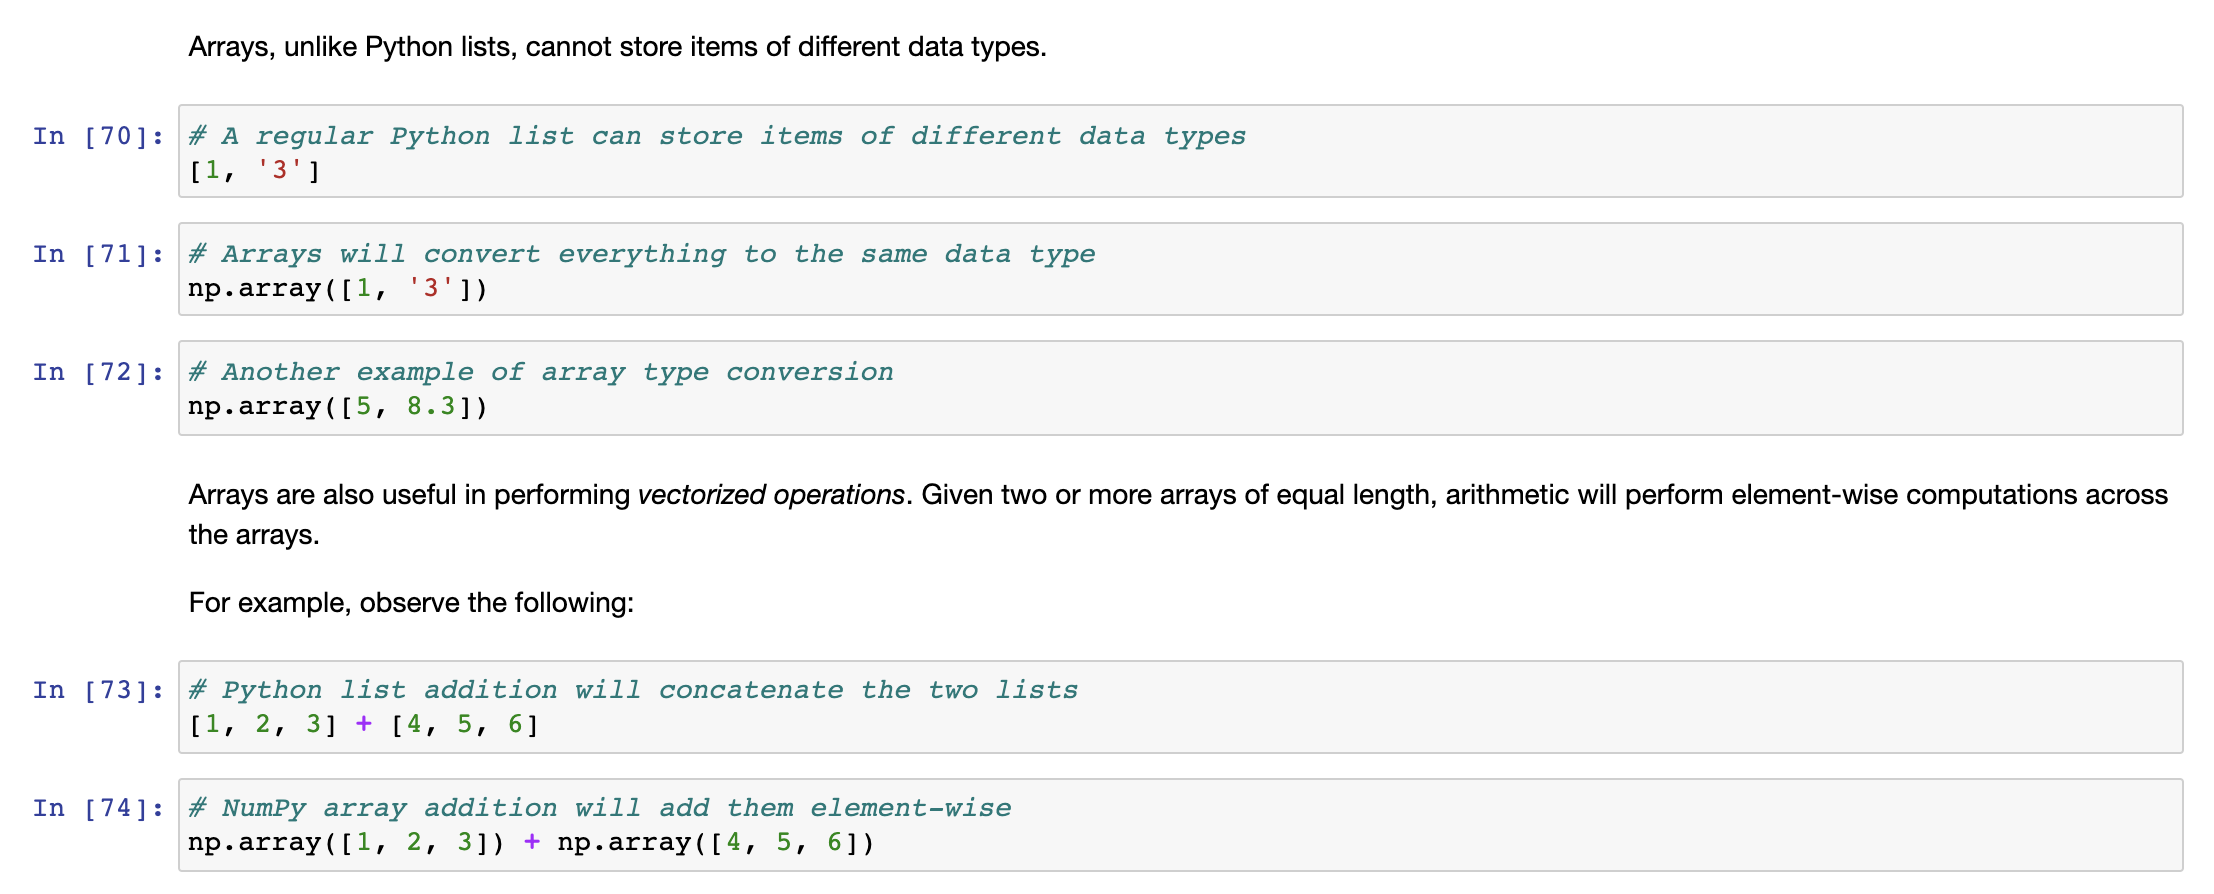Click the comment about Python list addition
The width and height of the screenshot is (2214, 894).
633,690
